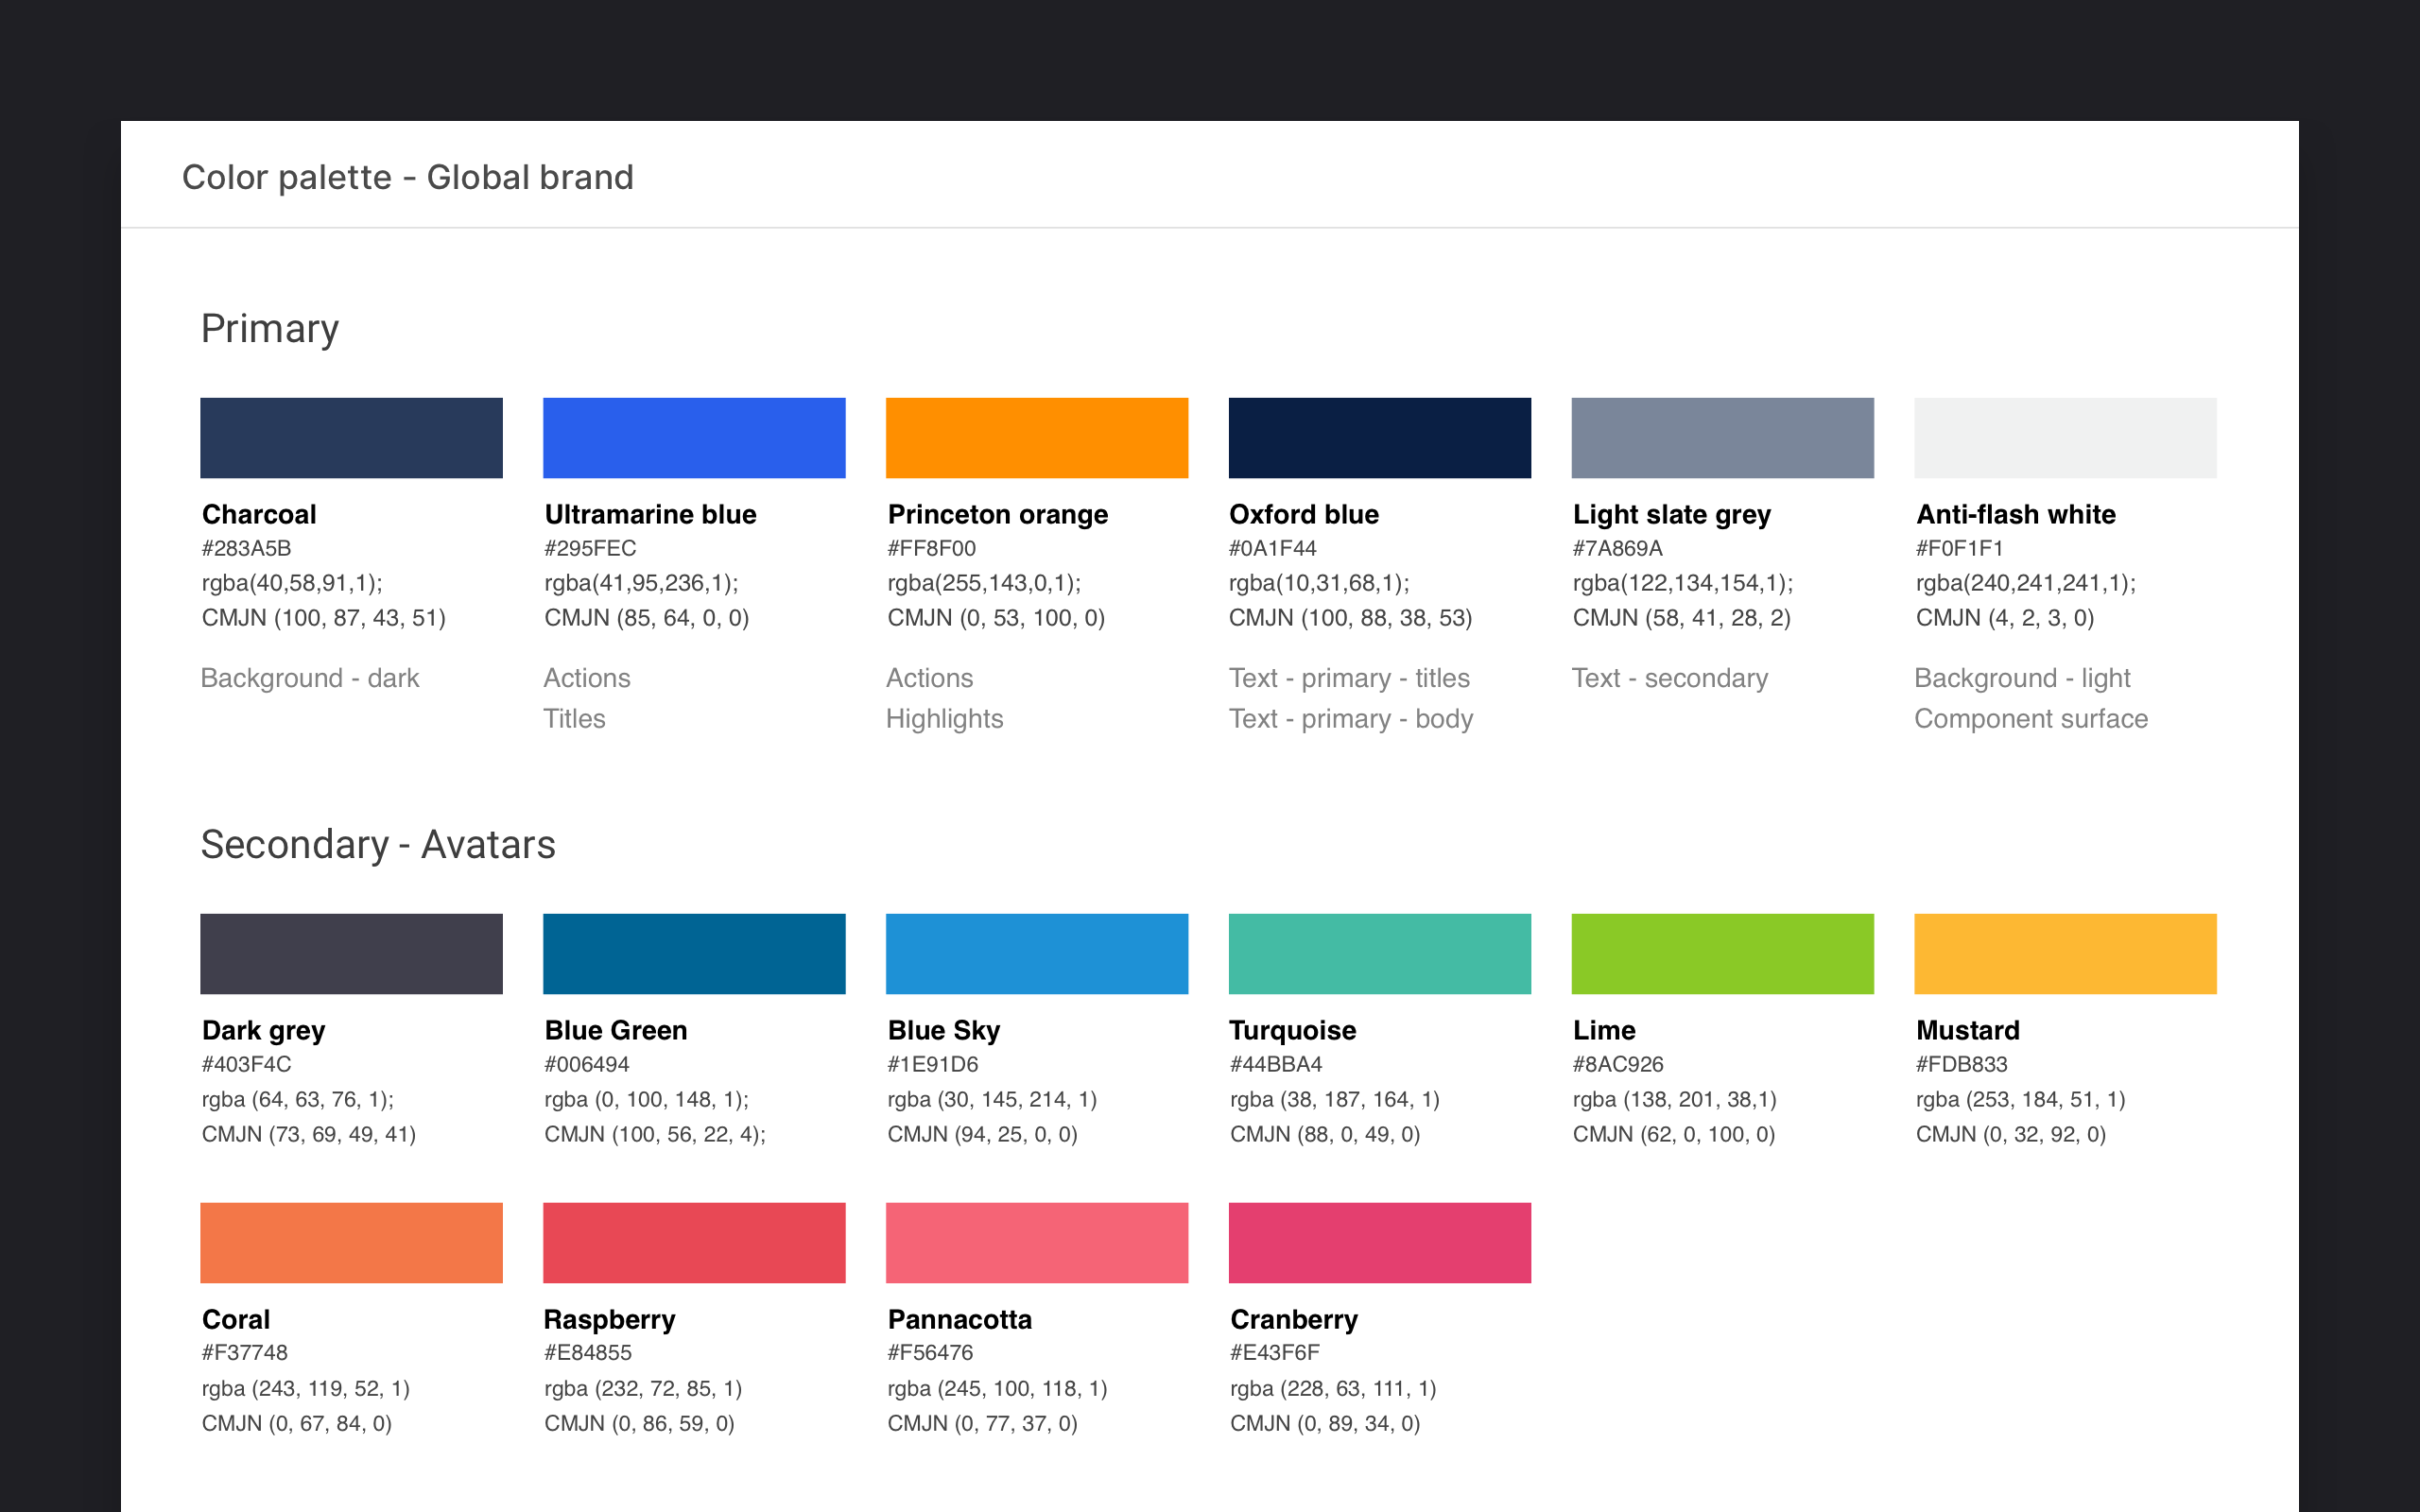Click the 'Oxford blue' name
The width and height of the screenshot is (2420, 1512).
(1304, 514)
